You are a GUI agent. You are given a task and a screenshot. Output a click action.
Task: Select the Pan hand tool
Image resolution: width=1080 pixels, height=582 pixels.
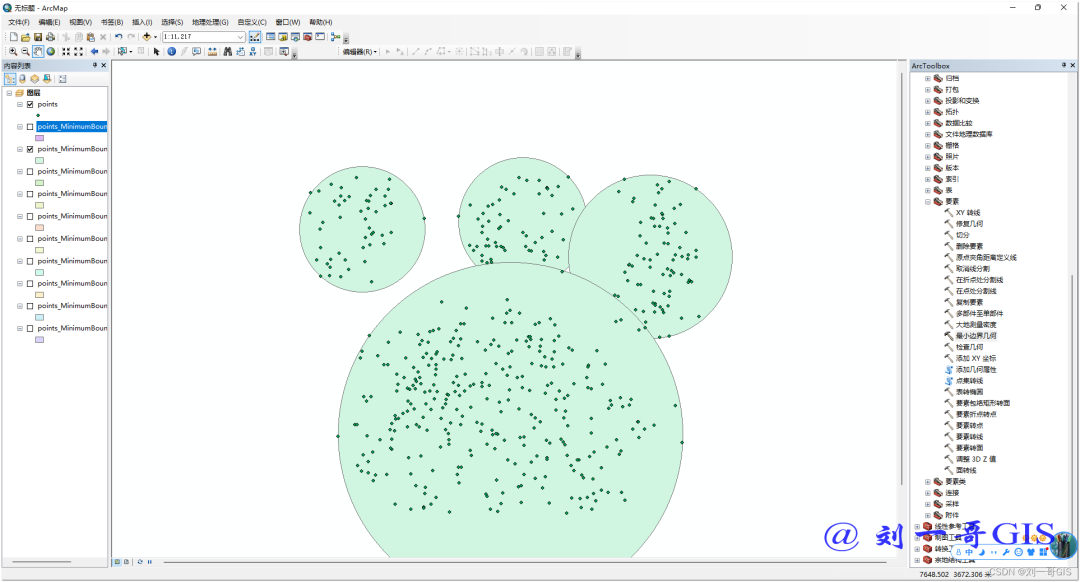click(x=38, y=52)
